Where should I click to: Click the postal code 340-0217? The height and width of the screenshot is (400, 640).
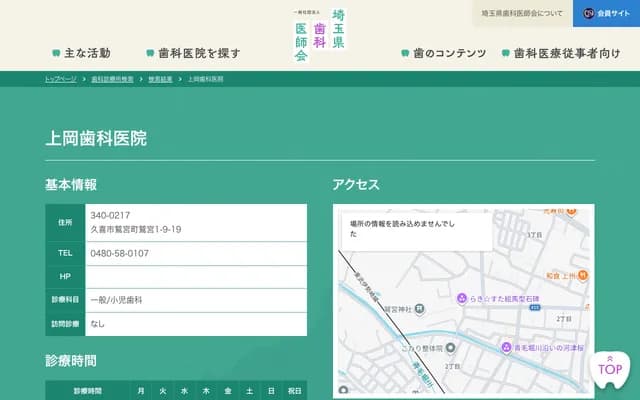pos(110,215)
